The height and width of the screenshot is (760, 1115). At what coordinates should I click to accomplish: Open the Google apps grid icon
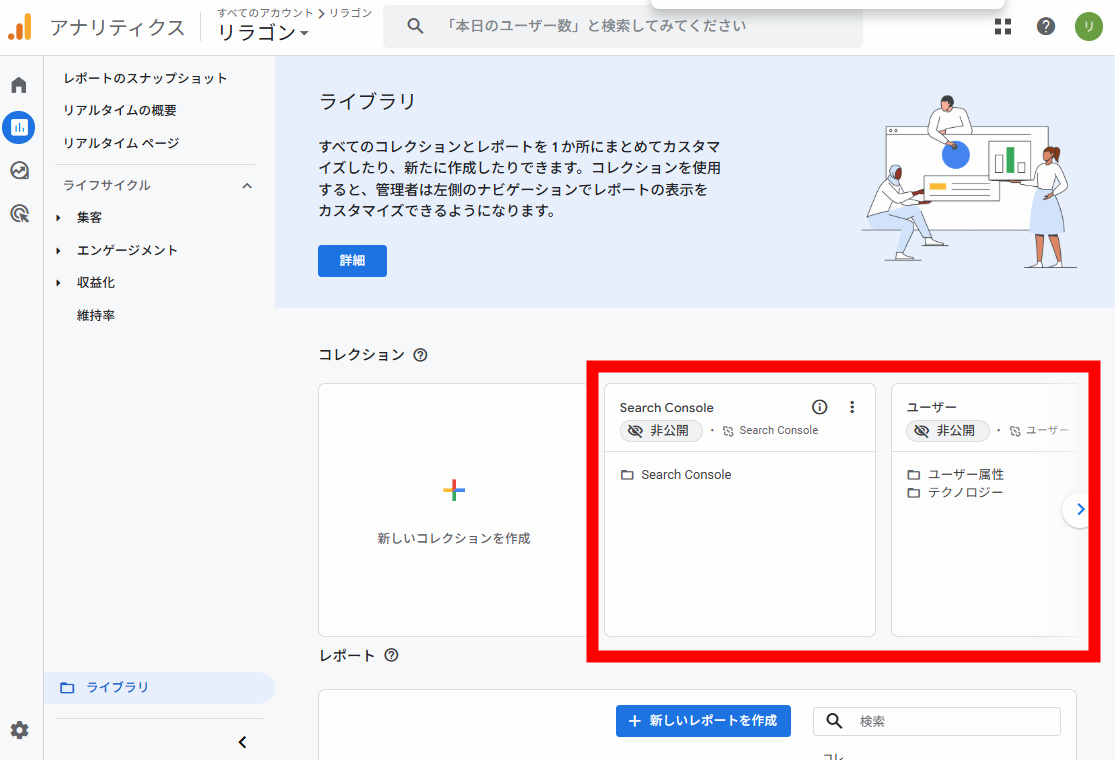tap(1003, 27)
